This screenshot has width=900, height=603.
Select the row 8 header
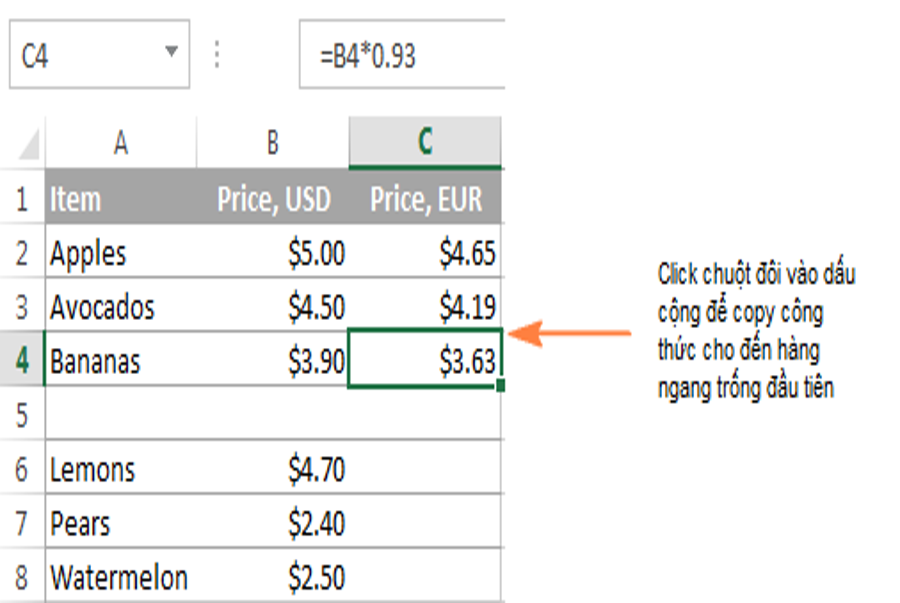pyautogui.click(x=22, y=577)
